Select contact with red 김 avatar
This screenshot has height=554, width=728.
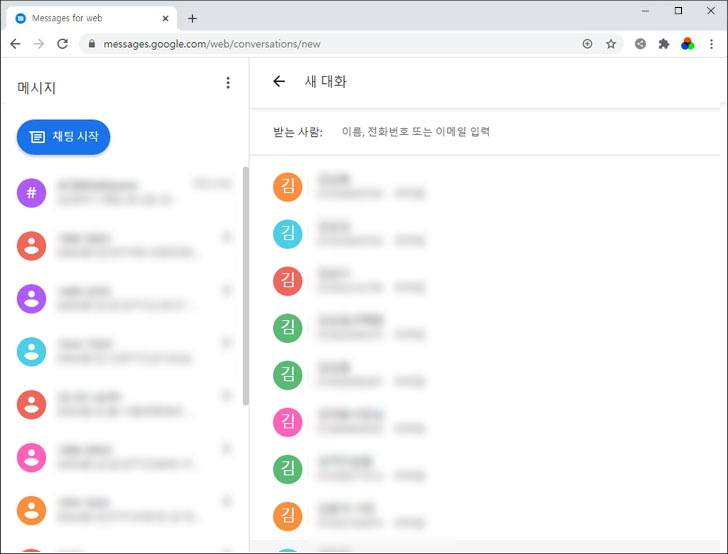coord(485,281)
